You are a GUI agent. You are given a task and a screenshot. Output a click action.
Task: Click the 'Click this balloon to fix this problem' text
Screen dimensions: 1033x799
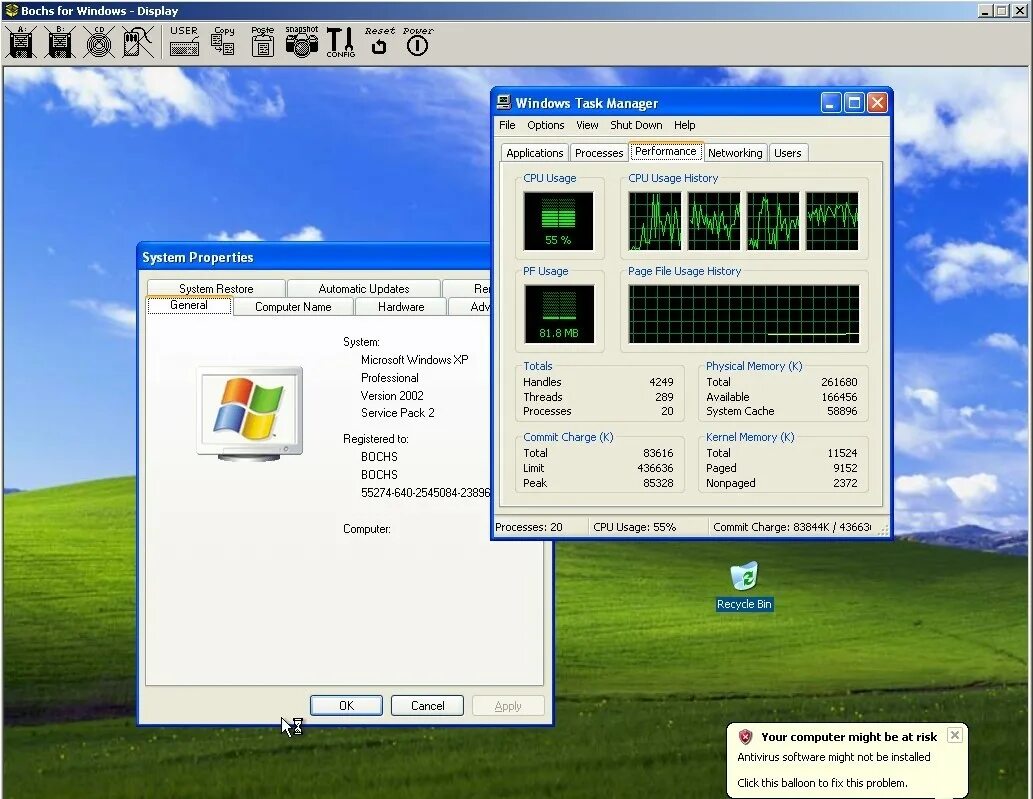[x=822, y=783]
